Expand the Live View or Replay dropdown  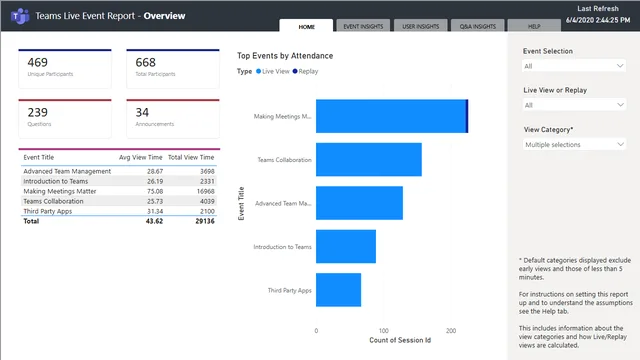(x=574, y=105)
